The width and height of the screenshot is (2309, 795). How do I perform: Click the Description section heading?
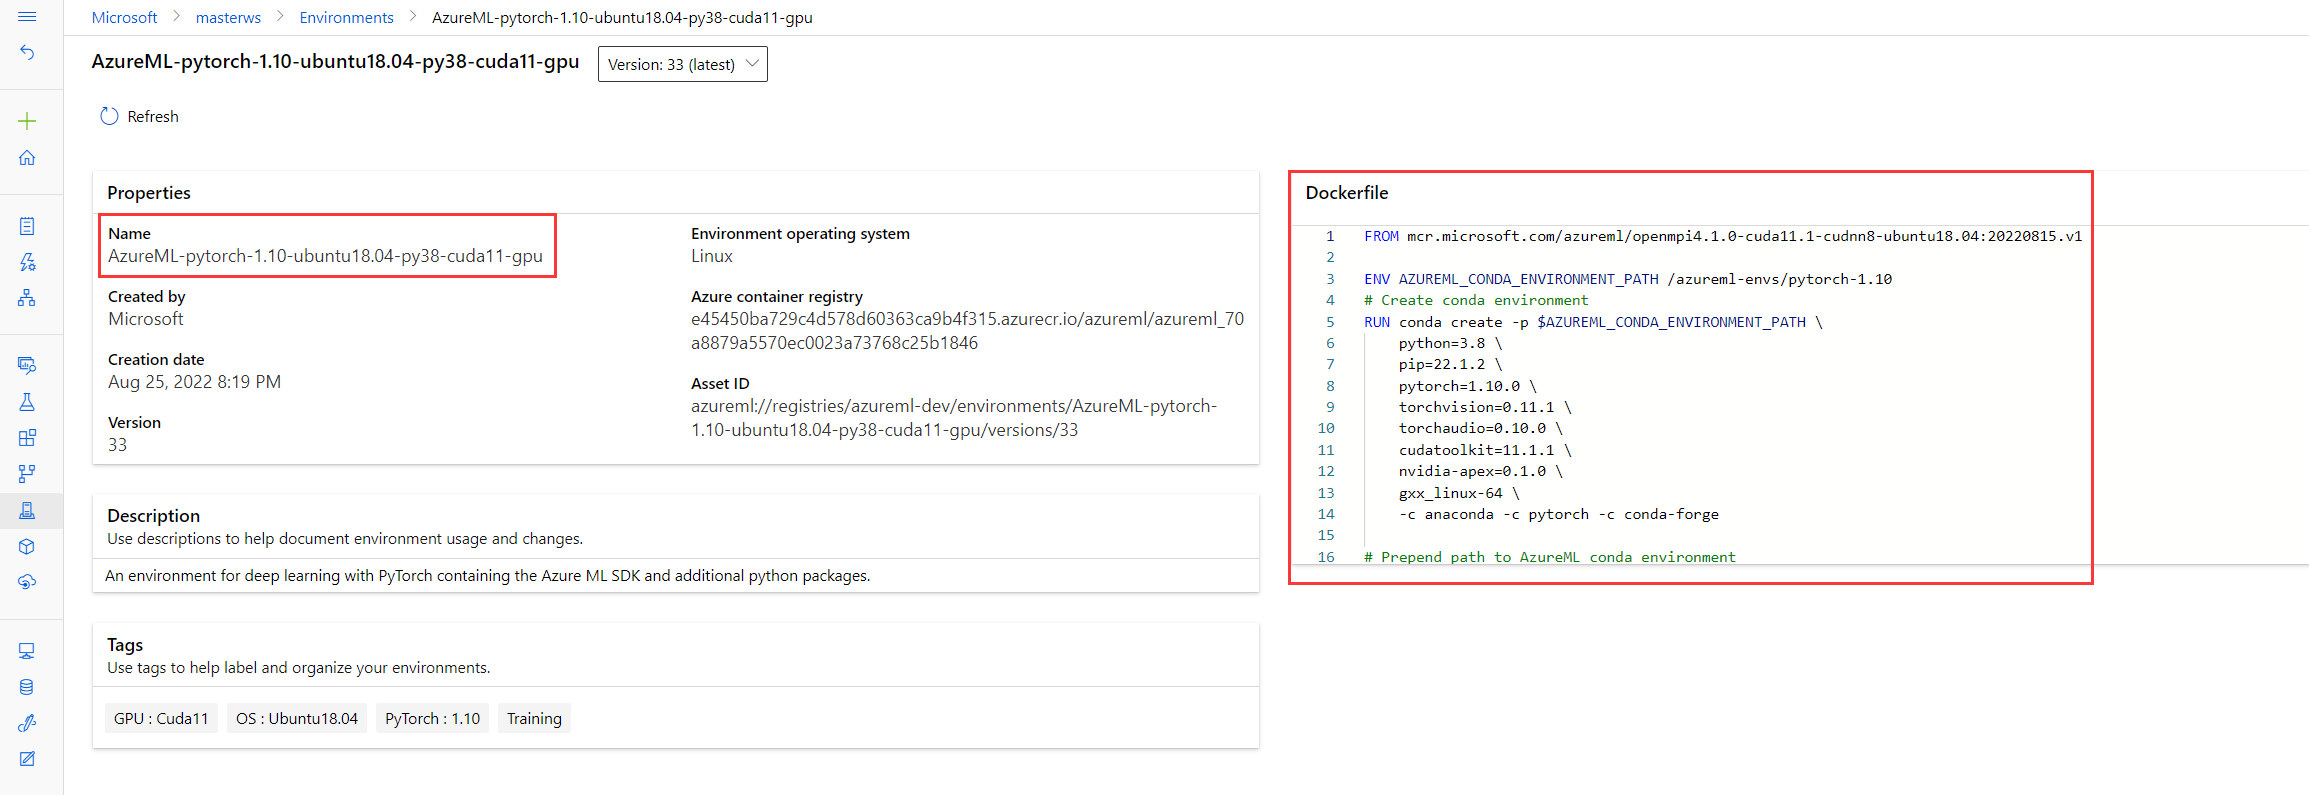point(154,516)
